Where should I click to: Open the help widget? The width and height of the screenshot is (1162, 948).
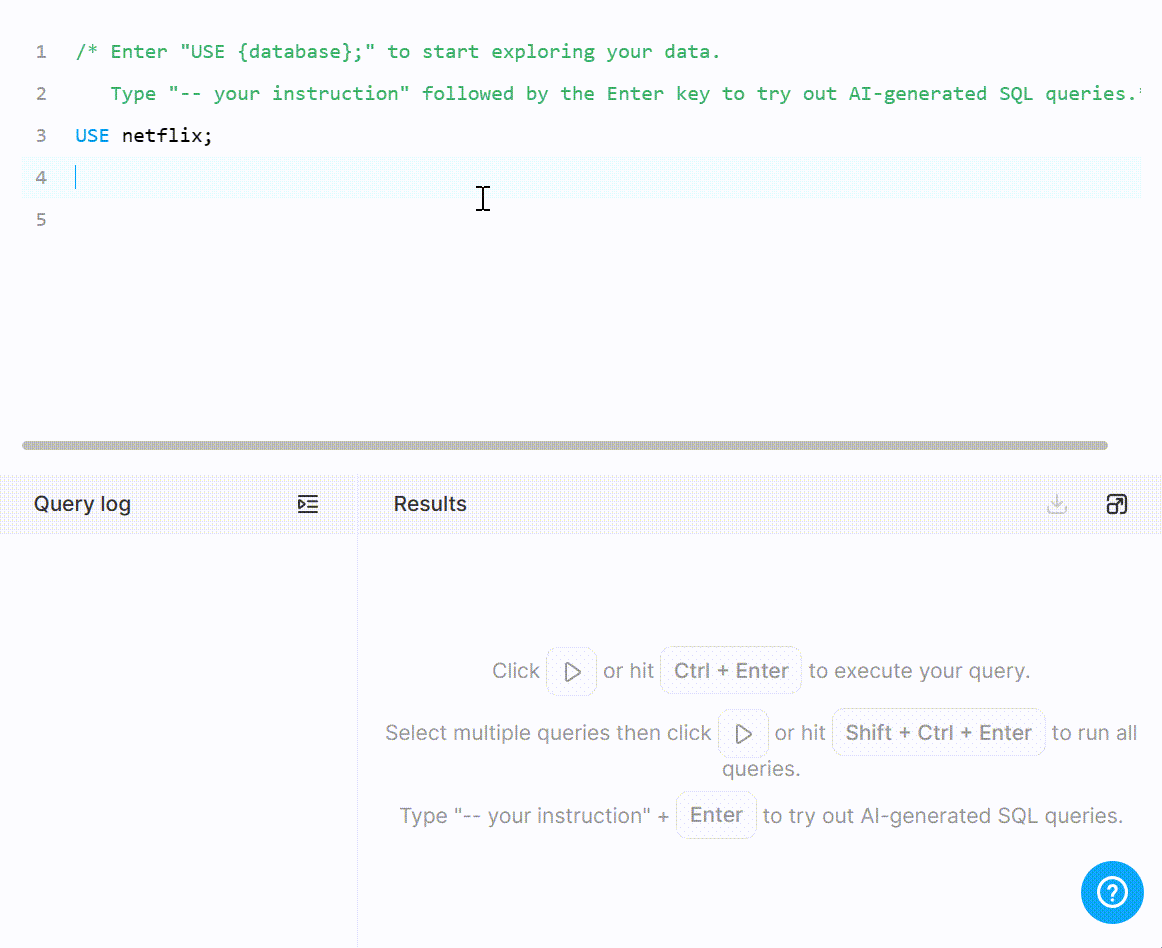1112,892
